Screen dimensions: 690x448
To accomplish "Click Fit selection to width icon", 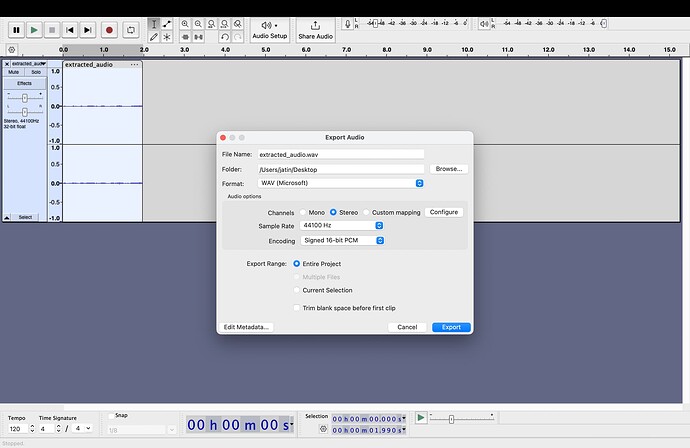I will pyautogui.click(x=212, y=24).
